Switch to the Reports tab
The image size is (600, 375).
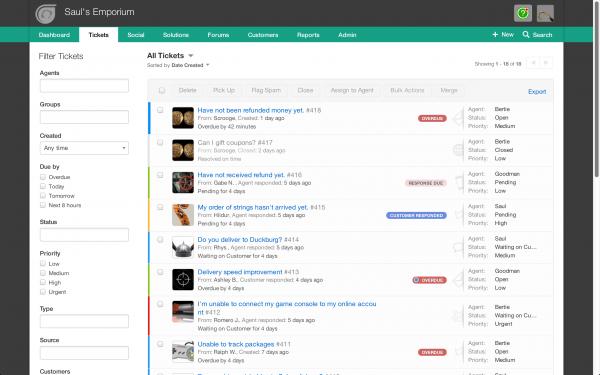point(308,35)
